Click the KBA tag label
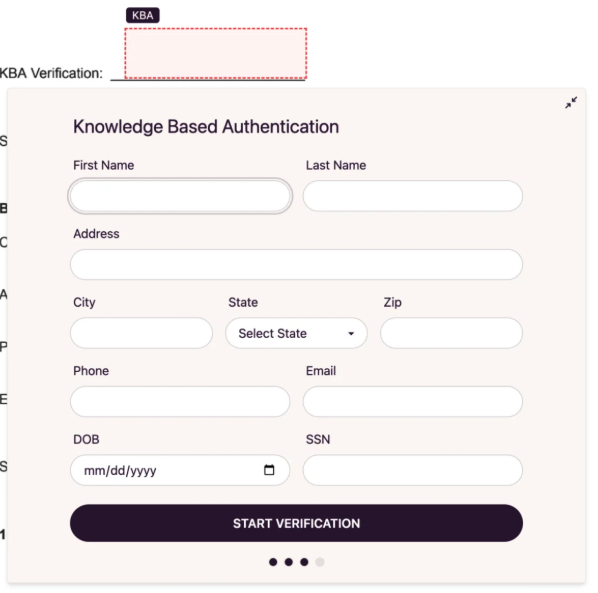This screenshot has width=598, height=593. (143, 15)
